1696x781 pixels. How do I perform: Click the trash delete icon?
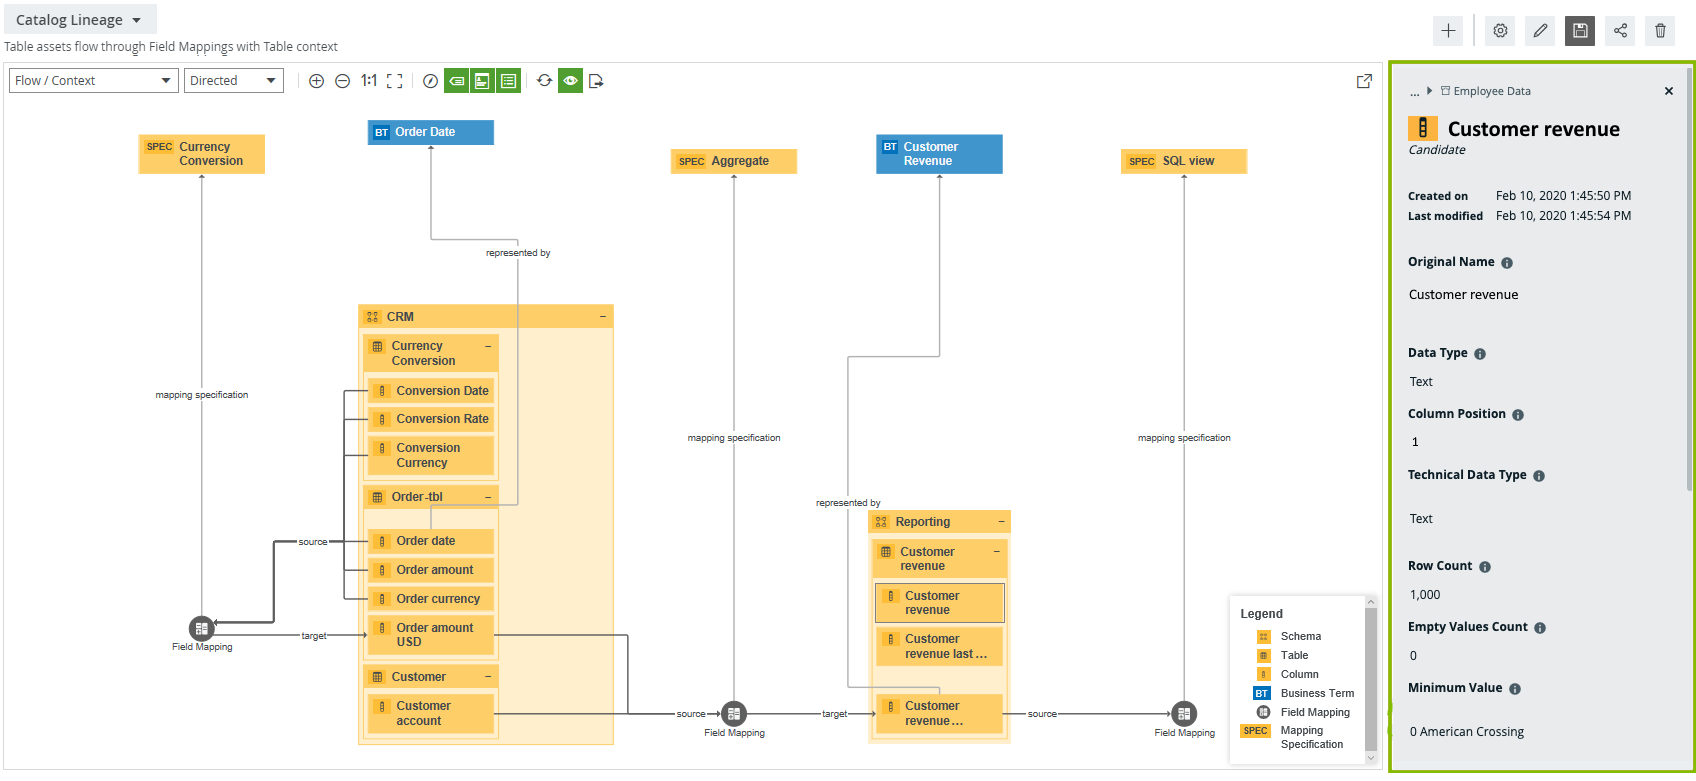(1660, 31)
